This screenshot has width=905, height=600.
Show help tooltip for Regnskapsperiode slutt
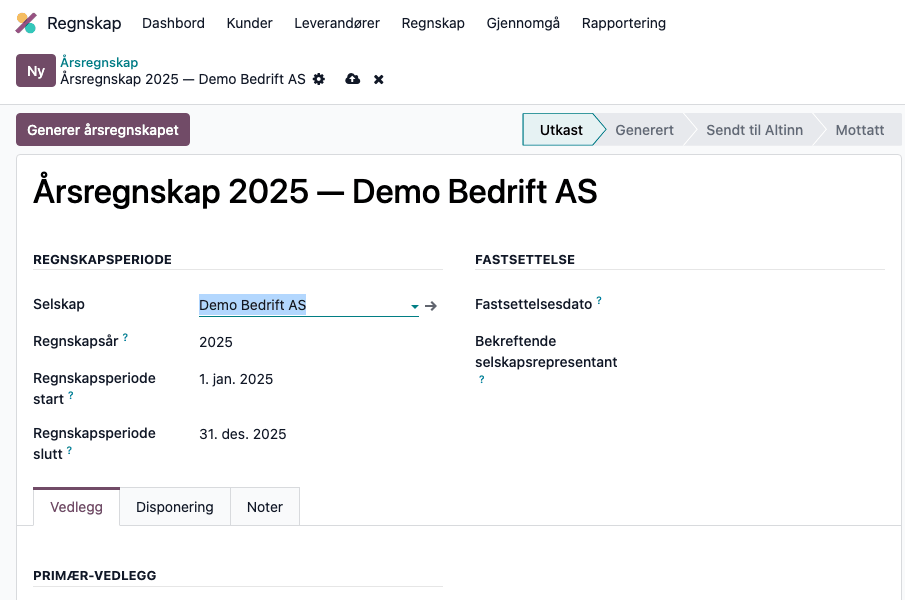coord(69,451)
